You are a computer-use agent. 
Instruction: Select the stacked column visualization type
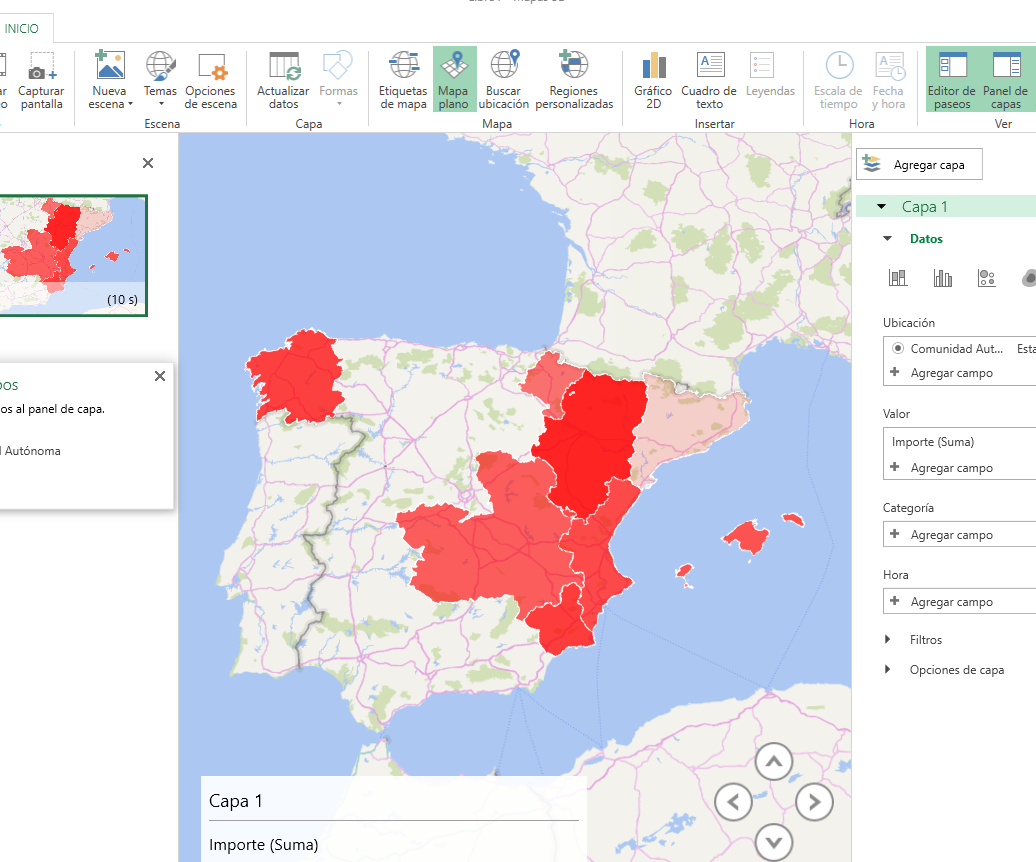(x=898, y=278)
